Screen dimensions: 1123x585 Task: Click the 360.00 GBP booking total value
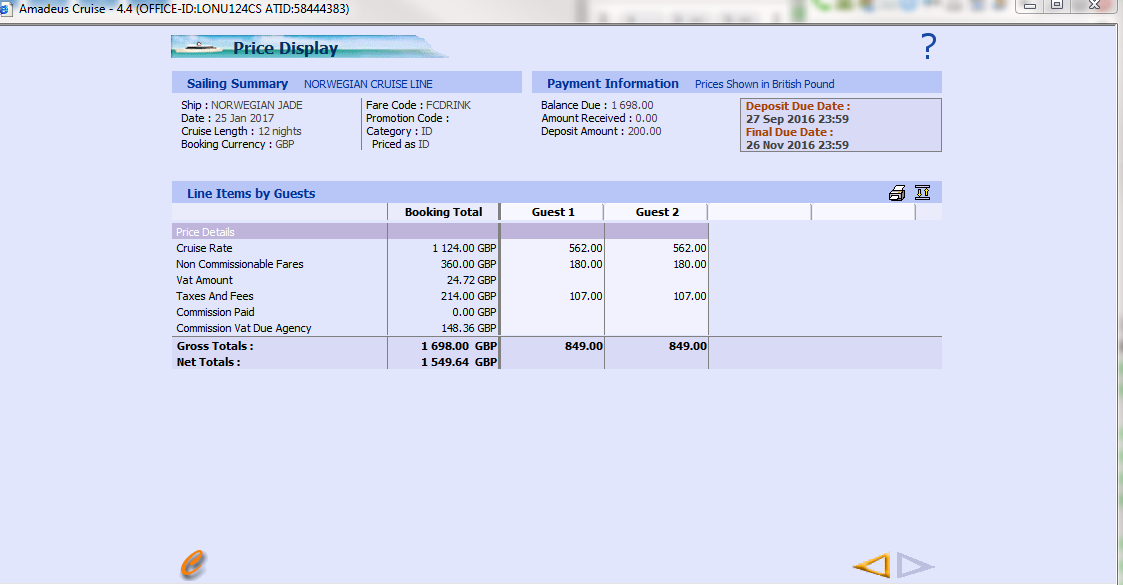point(468,264)
